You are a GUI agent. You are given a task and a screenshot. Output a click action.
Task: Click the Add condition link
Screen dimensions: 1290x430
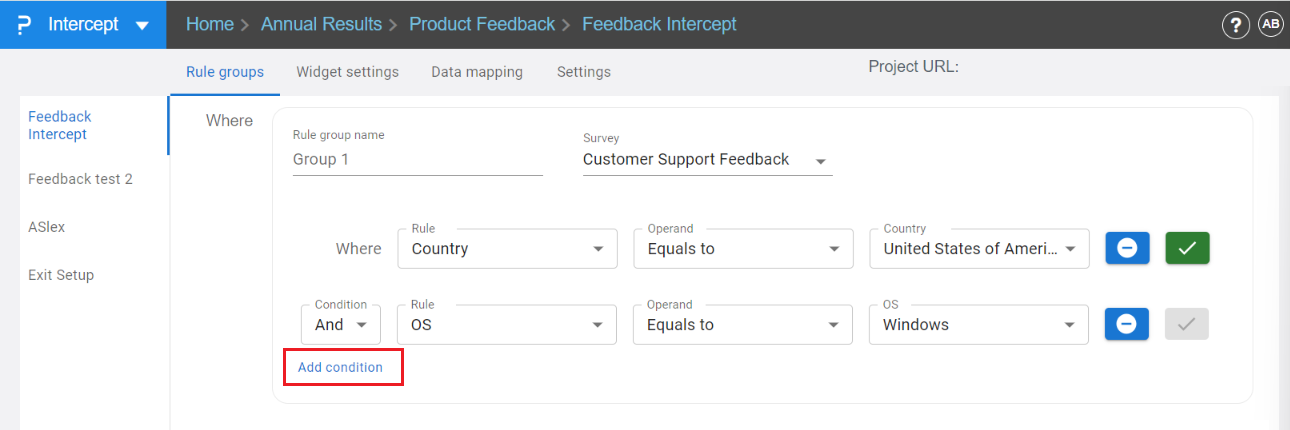click(340, 367)
